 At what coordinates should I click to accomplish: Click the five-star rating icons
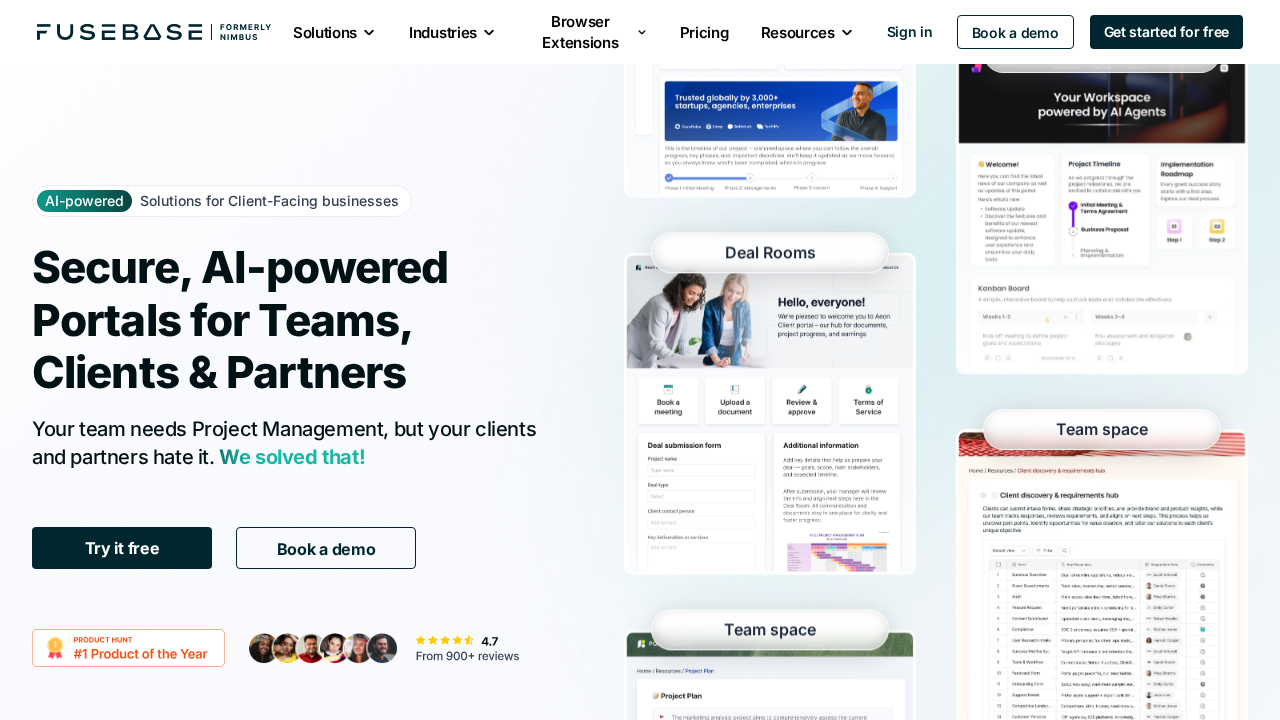pos(445,640)
